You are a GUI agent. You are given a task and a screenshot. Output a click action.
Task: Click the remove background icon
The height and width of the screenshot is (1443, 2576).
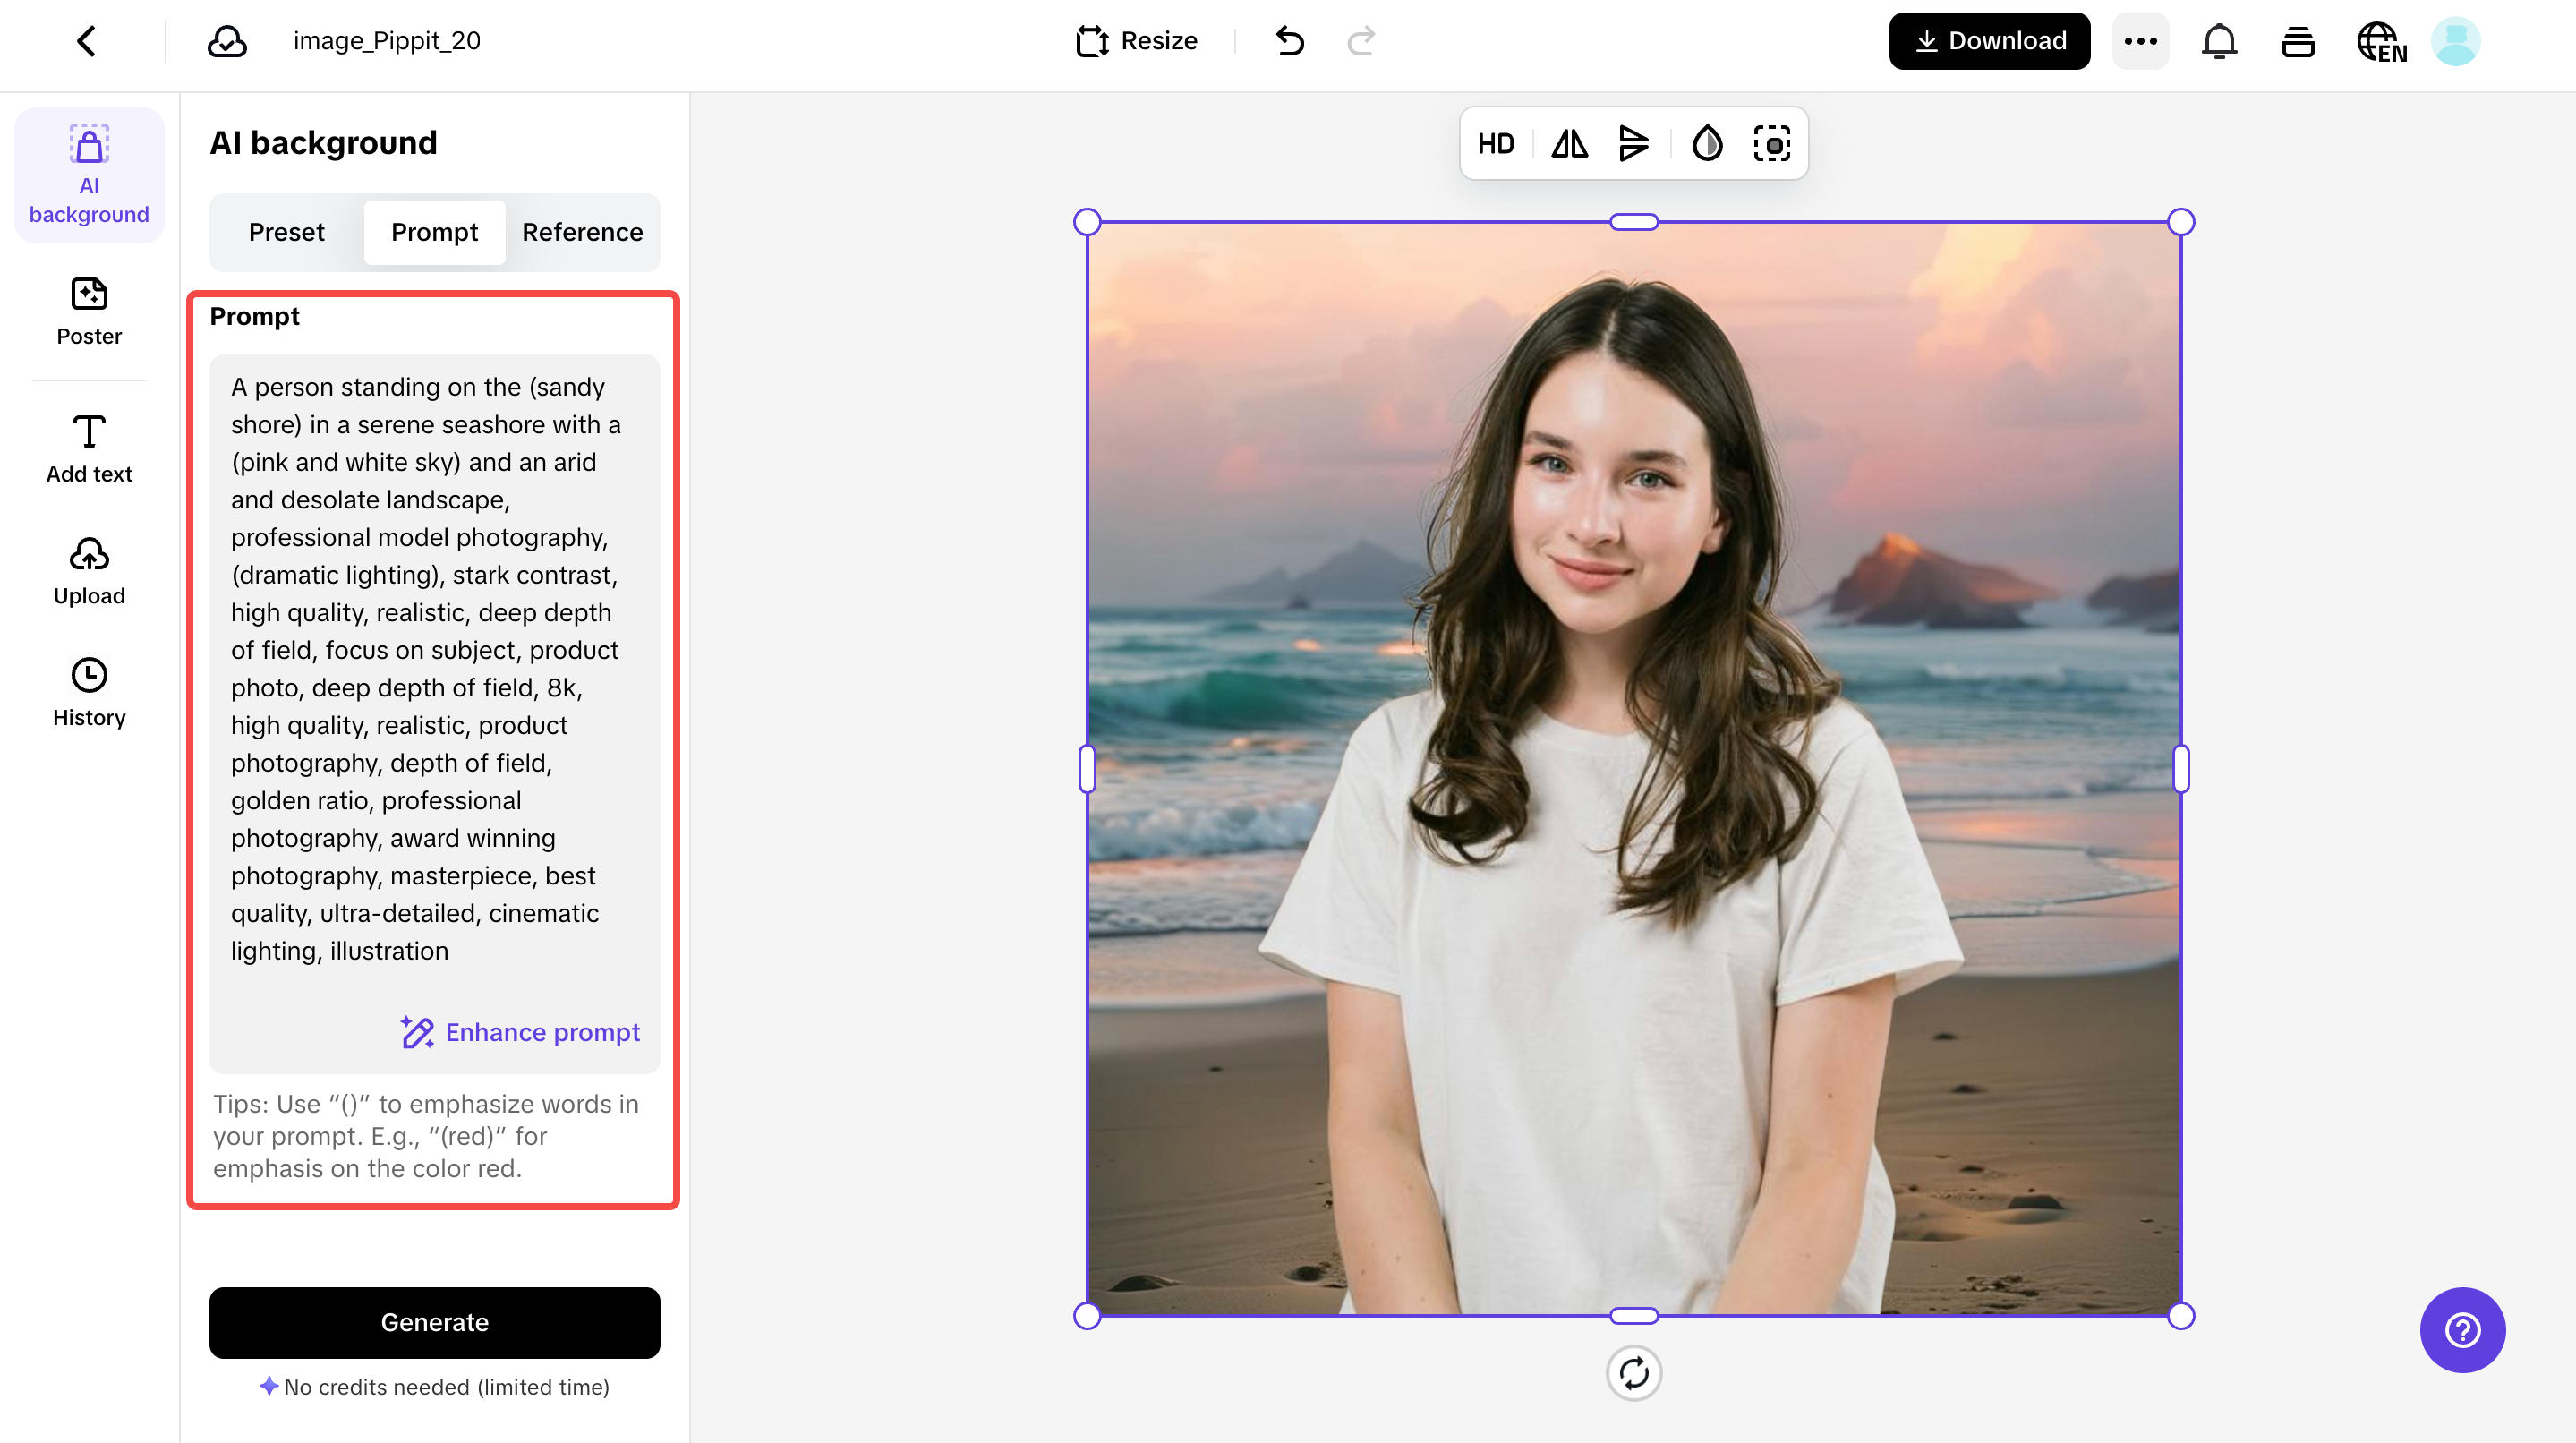coord(1772,144)
